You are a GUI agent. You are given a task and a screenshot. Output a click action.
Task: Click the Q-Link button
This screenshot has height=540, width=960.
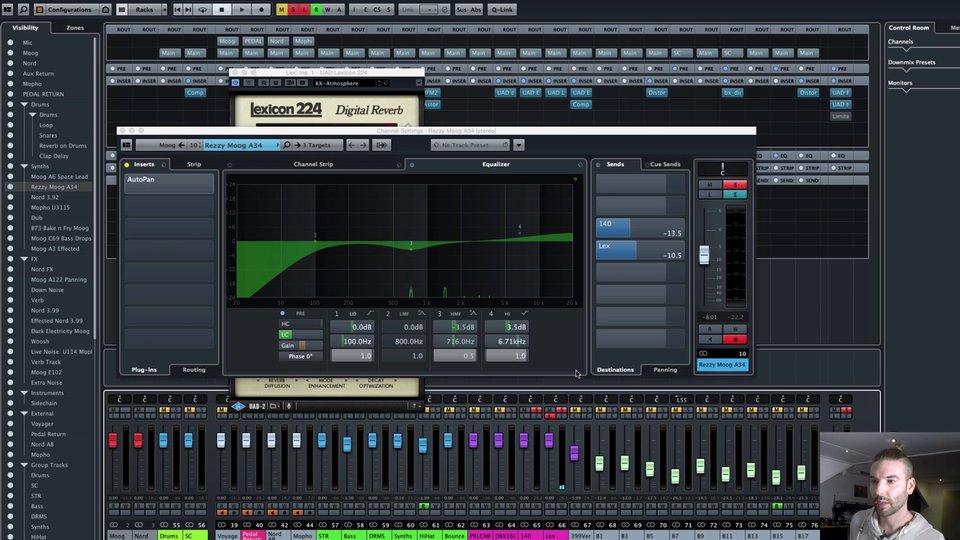[502, 9]
